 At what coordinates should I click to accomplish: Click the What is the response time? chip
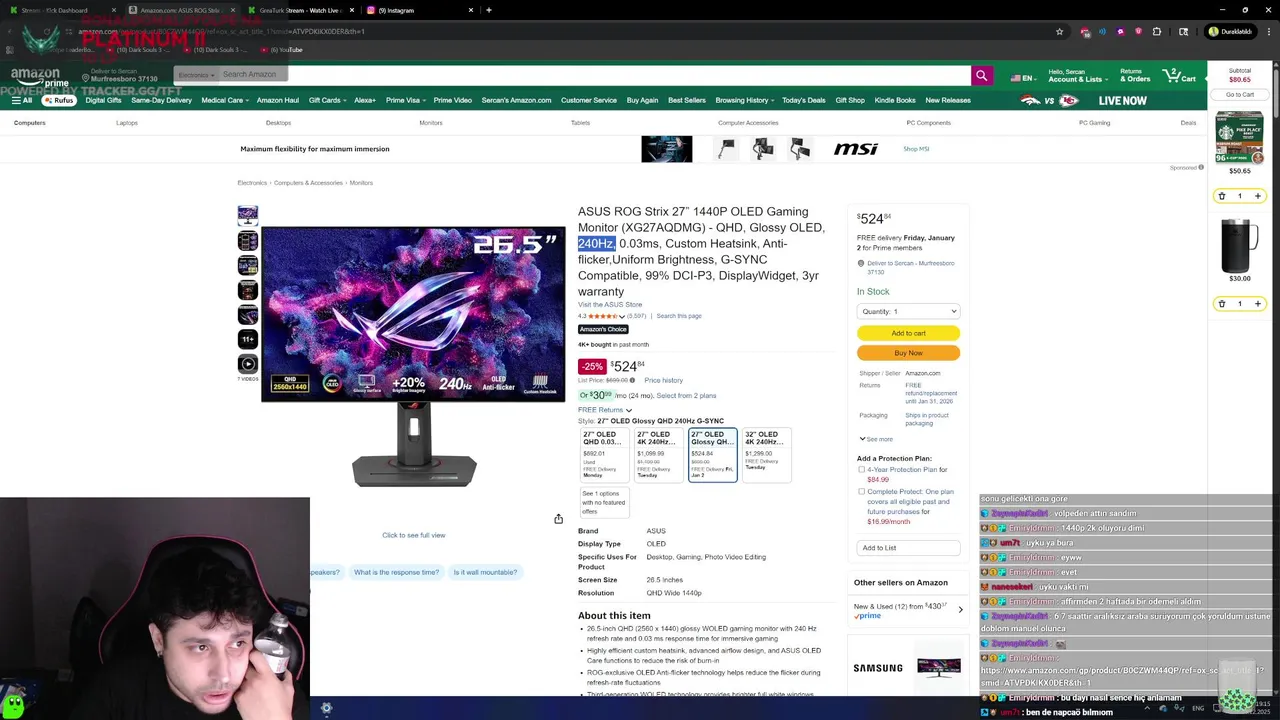click(x=396, y=572)
